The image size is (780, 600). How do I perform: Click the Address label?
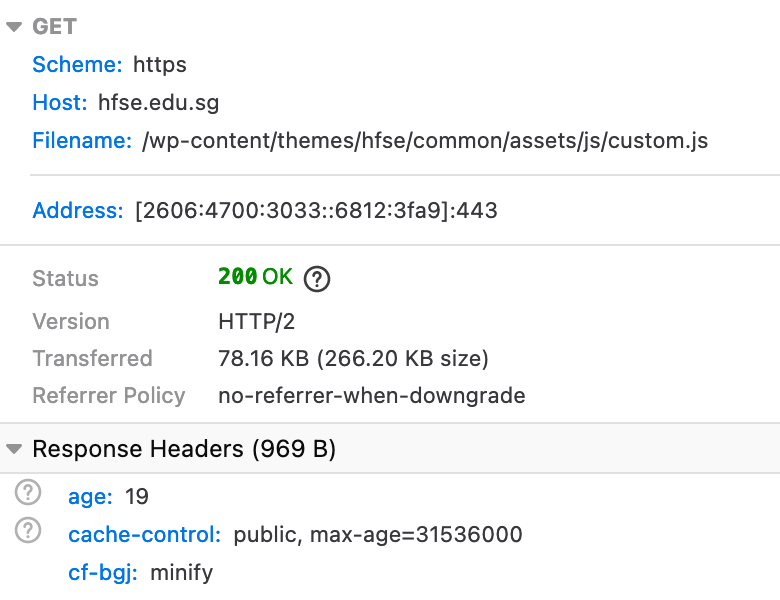(77, 210)
